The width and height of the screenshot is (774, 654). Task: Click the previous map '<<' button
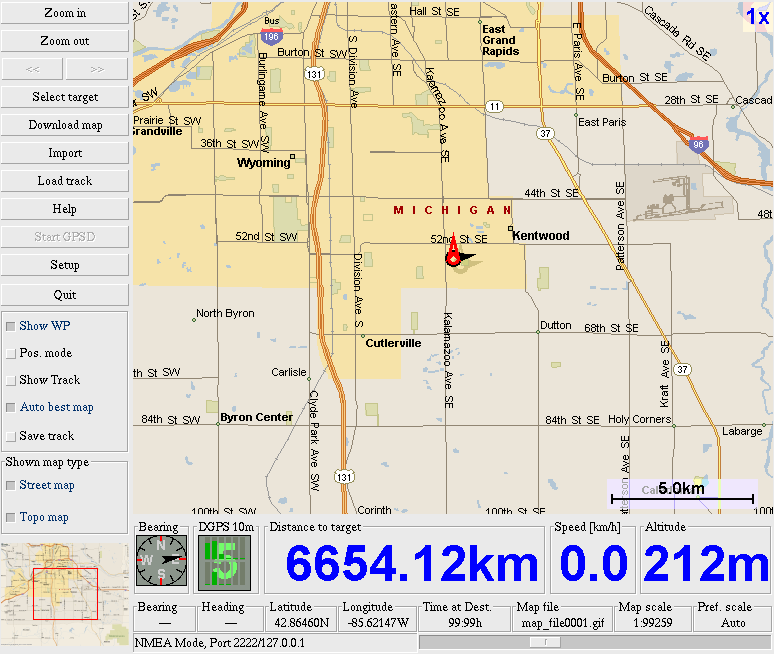coord(33,69)
